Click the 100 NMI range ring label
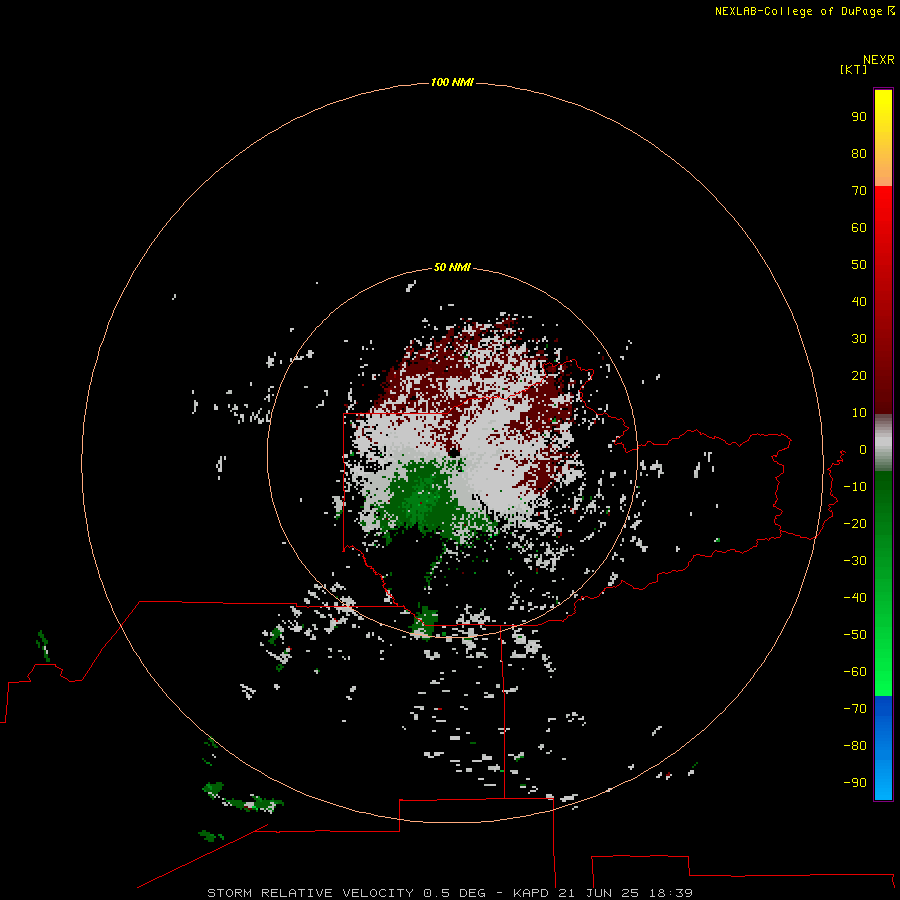900x900 pixels. point(452,83)
